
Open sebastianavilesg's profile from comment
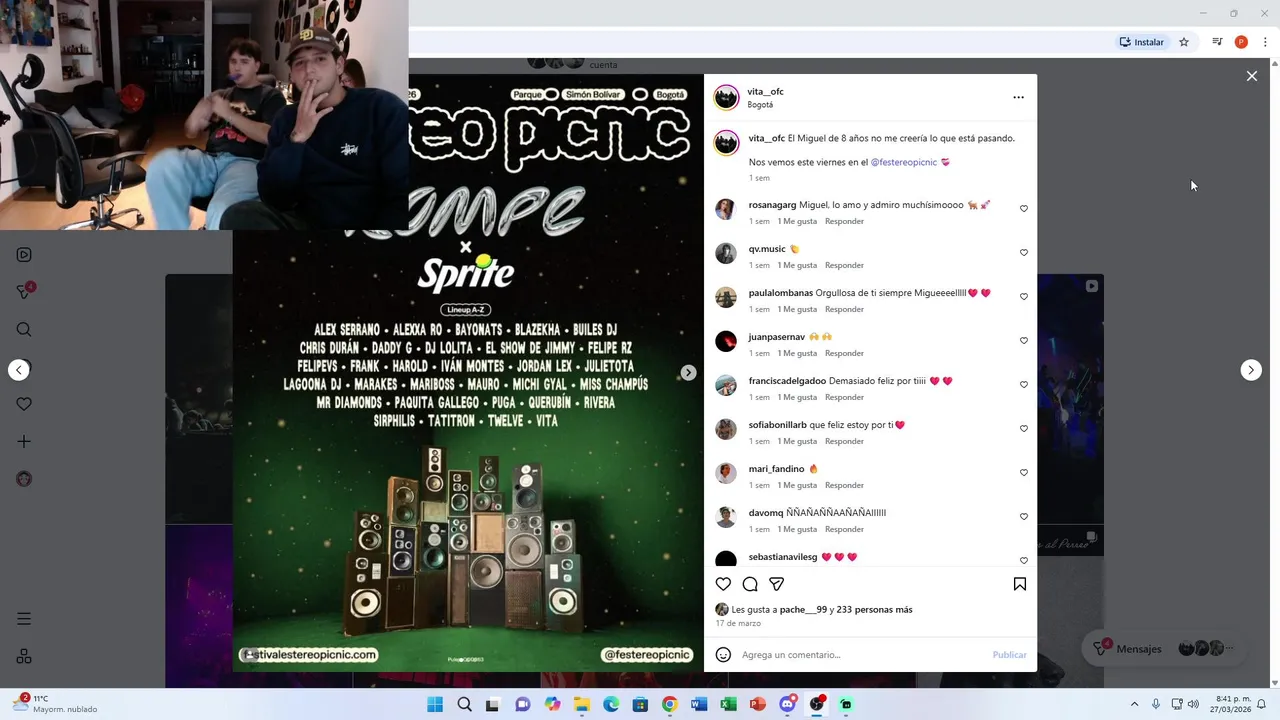(783, 557)
